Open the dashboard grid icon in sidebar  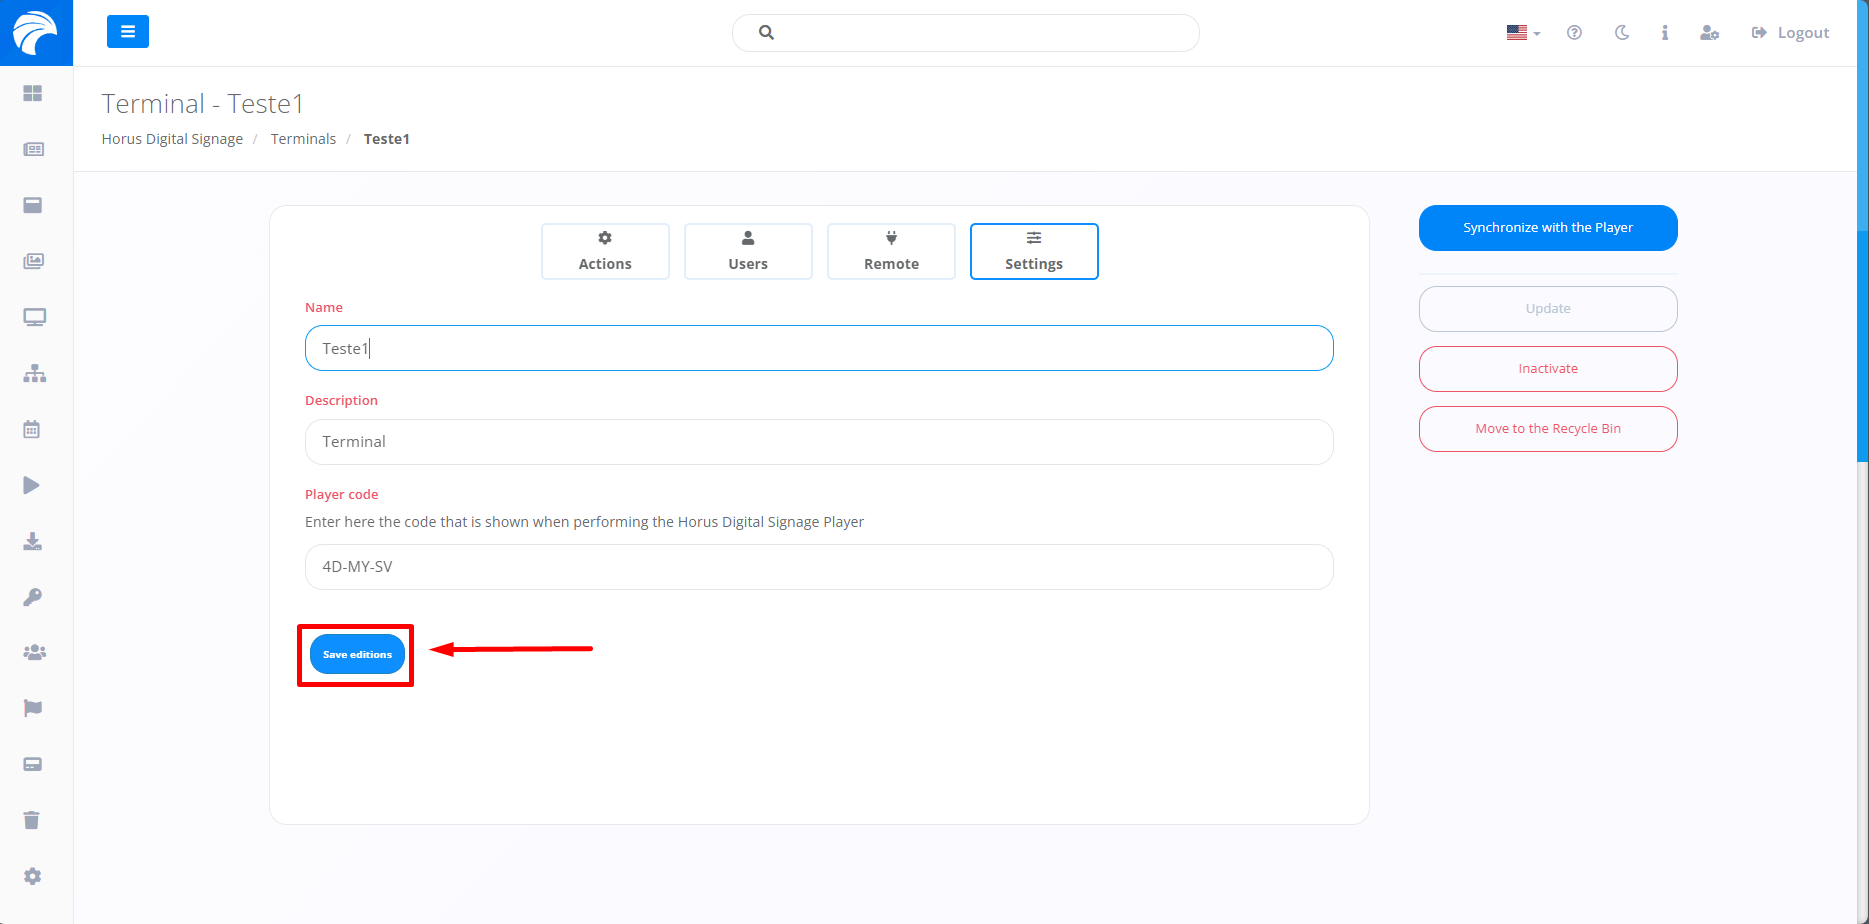click(x=33, y=93)
